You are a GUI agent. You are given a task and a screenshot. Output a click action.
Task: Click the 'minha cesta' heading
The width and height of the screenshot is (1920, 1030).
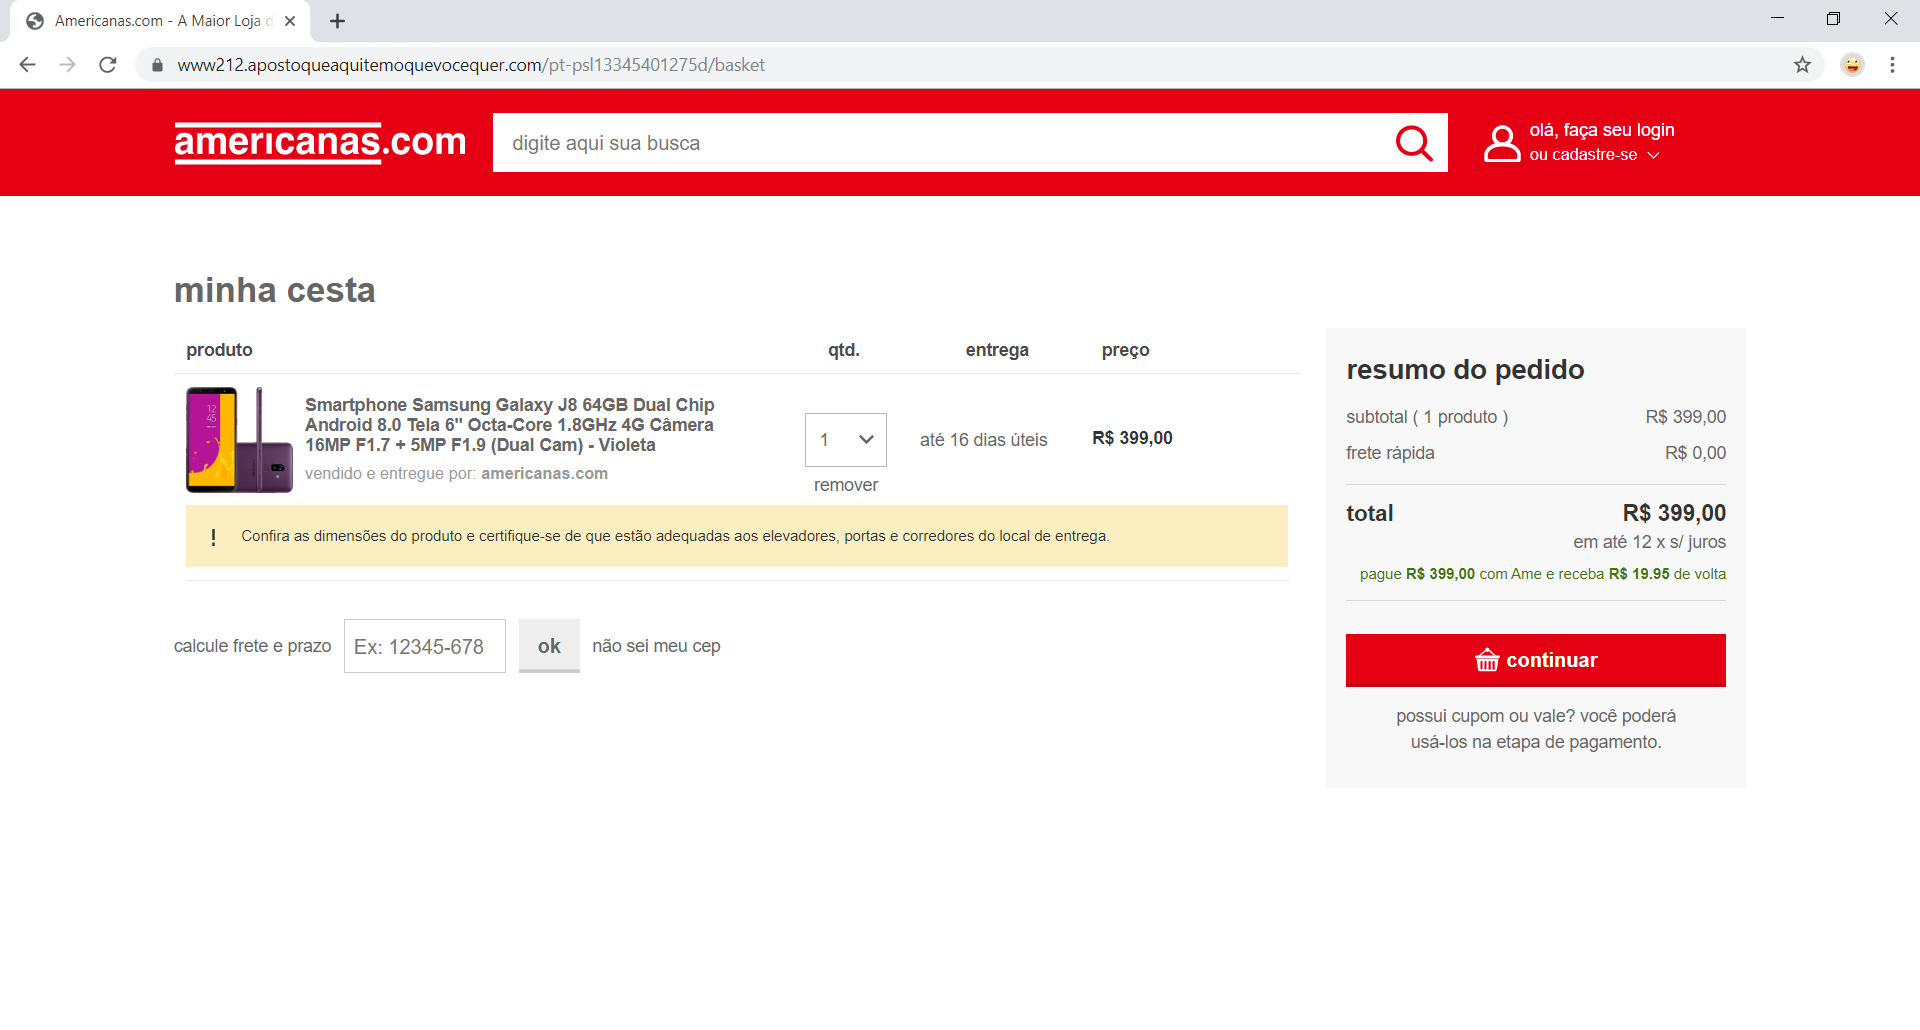tap(275, 290)
